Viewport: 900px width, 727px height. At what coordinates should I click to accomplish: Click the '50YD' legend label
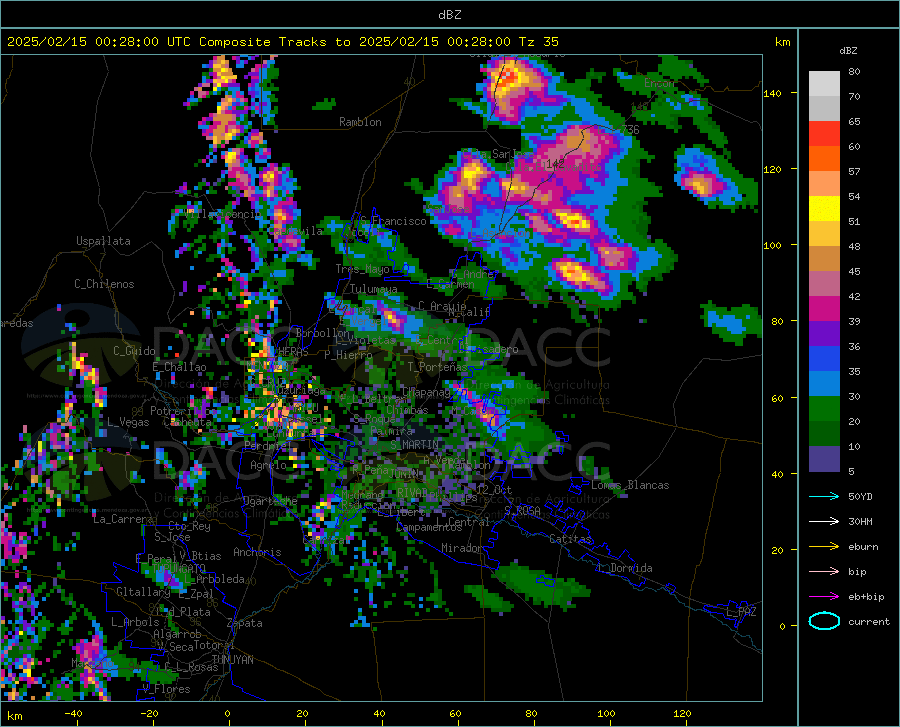pyautogui.click(x=860, y=496)
